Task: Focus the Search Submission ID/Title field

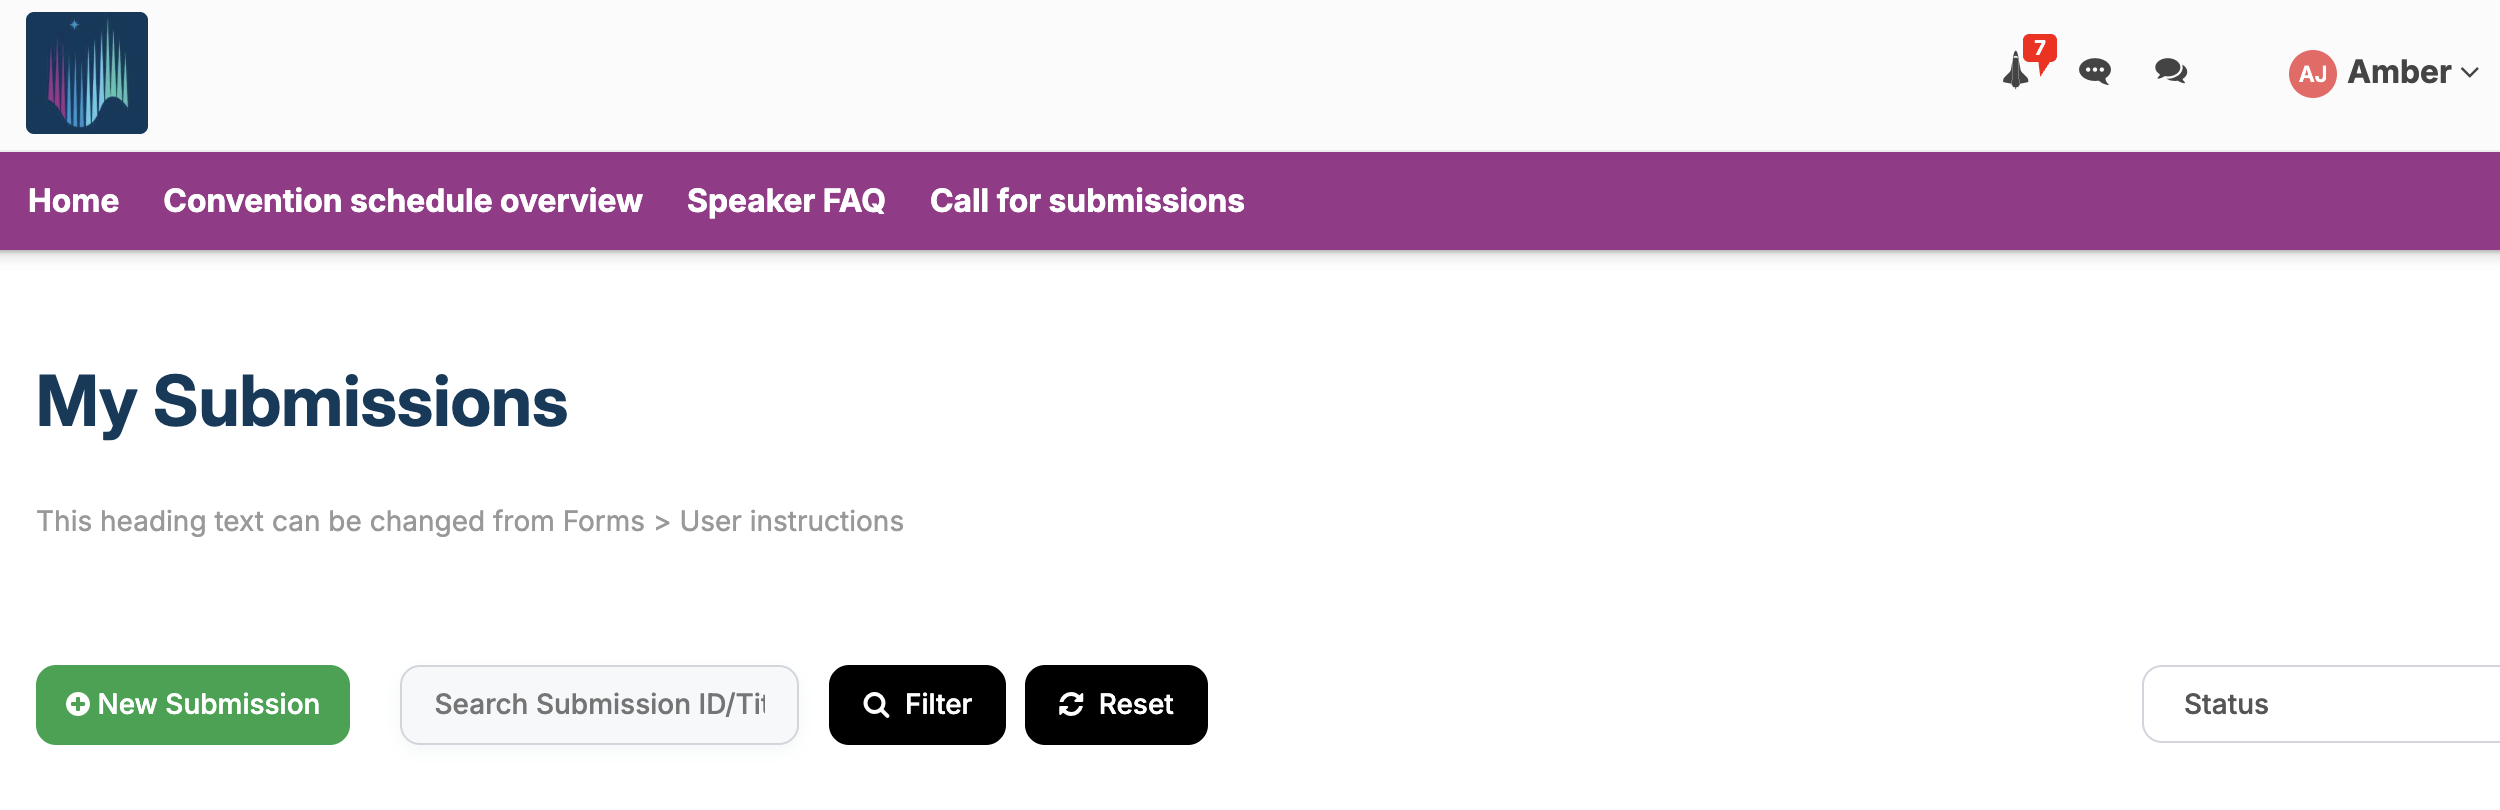Action: click(x=599, y=705)
